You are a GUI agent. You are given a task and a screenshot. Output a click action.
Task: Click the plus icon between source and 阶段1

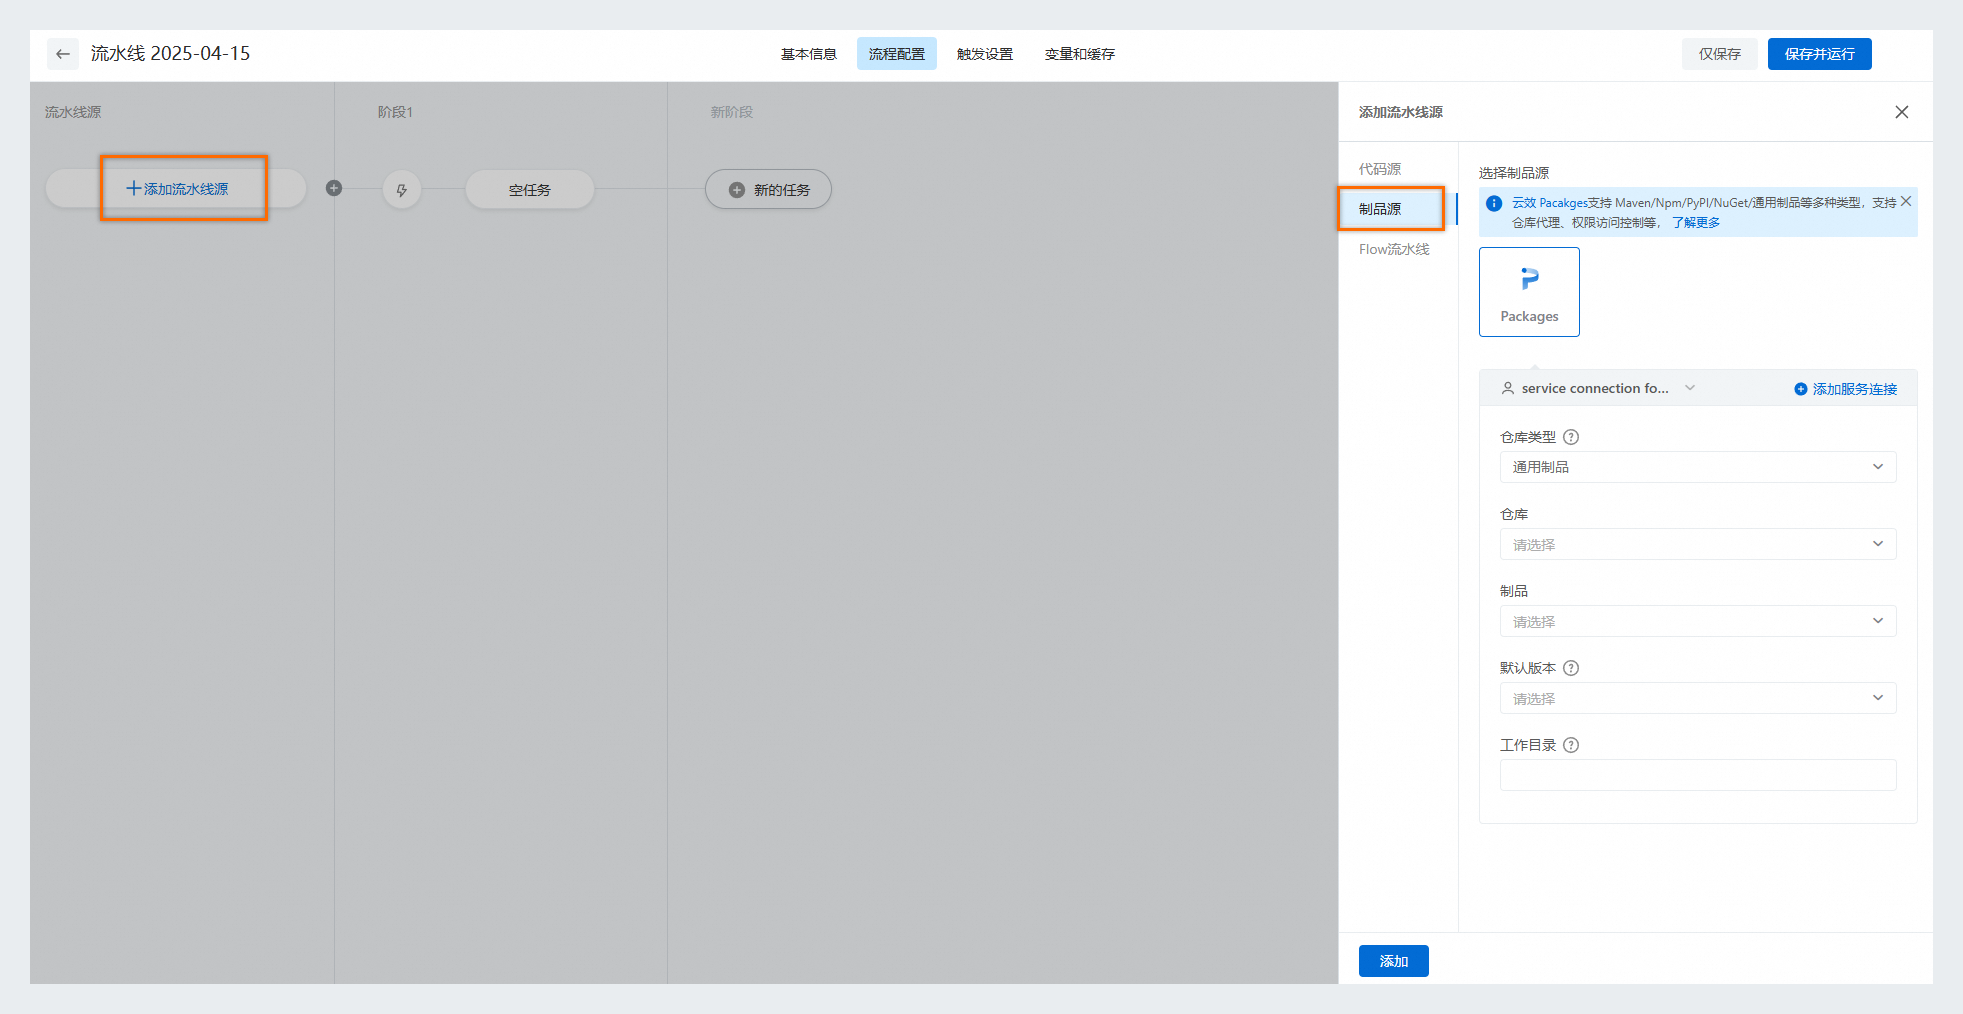click(x=334, y=188)
